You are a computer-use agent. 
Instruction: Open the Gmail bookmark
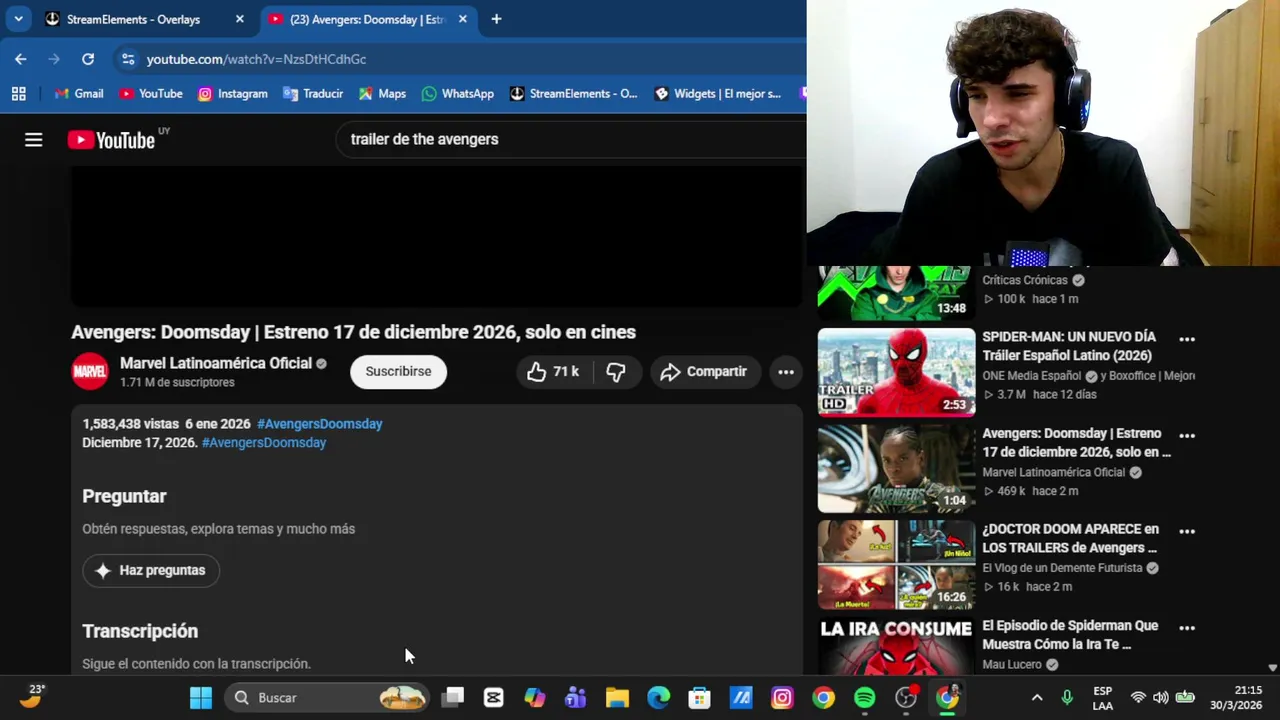point(79,93)
